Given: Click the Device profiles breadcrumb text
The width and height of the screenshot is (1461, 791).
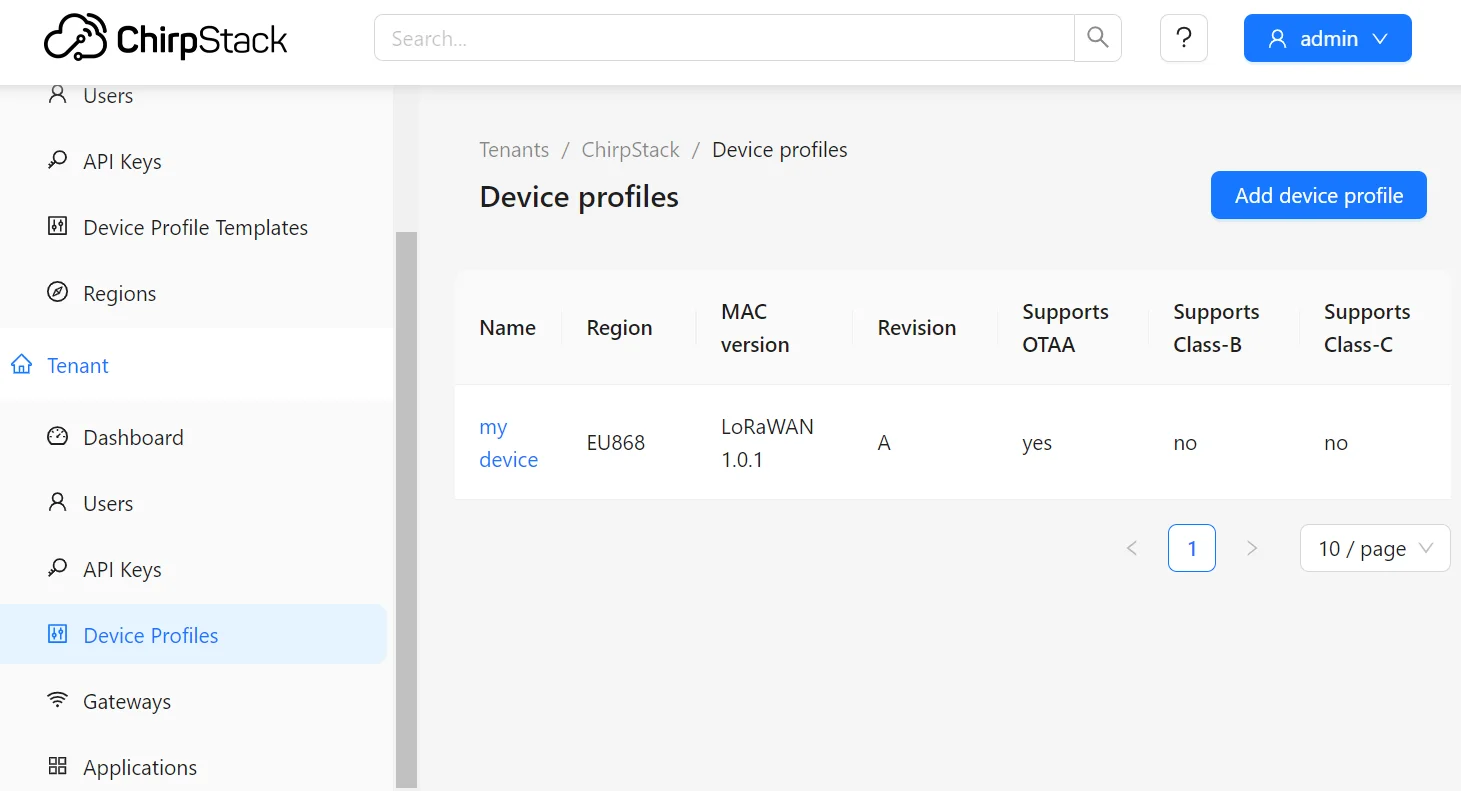Looking at the screenshot, I should pyautogui.click(x=780, y=150).
